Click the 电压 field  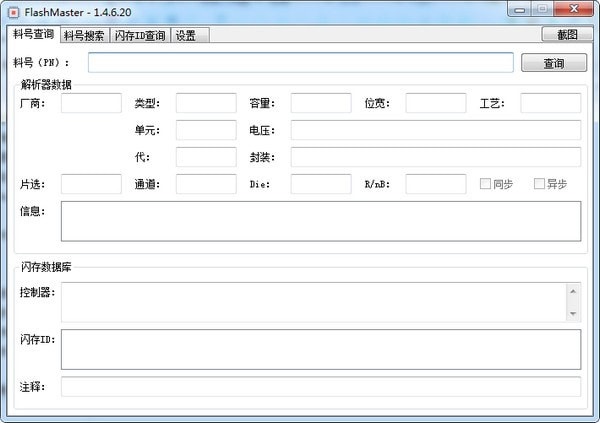pyautogui.click(x=435, y=130)
